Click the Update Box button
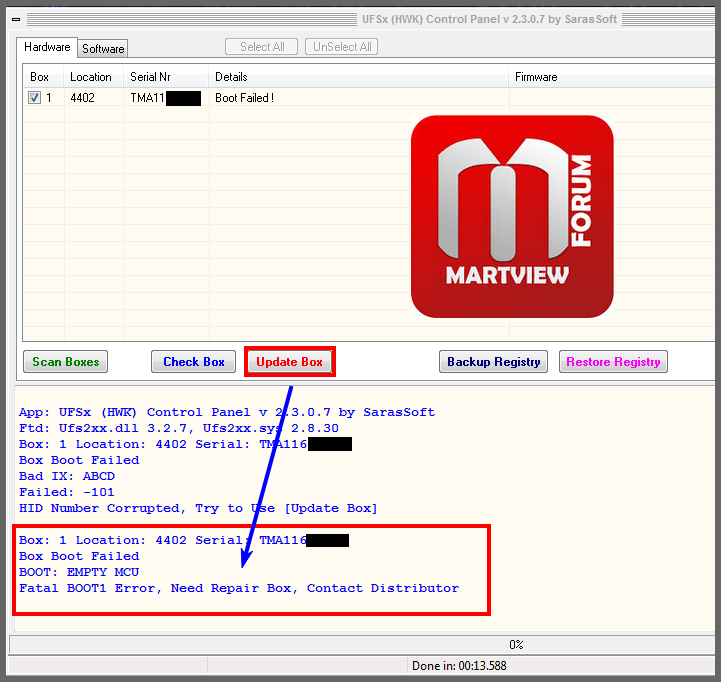The width and height of the screenshot is (721, 682). click(x=290, y=361)
